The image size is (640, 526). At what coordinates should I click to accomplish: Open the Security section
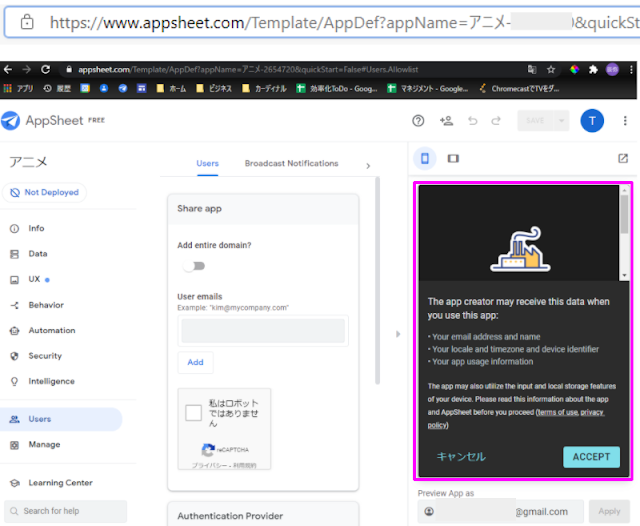[x=45, y=356]
